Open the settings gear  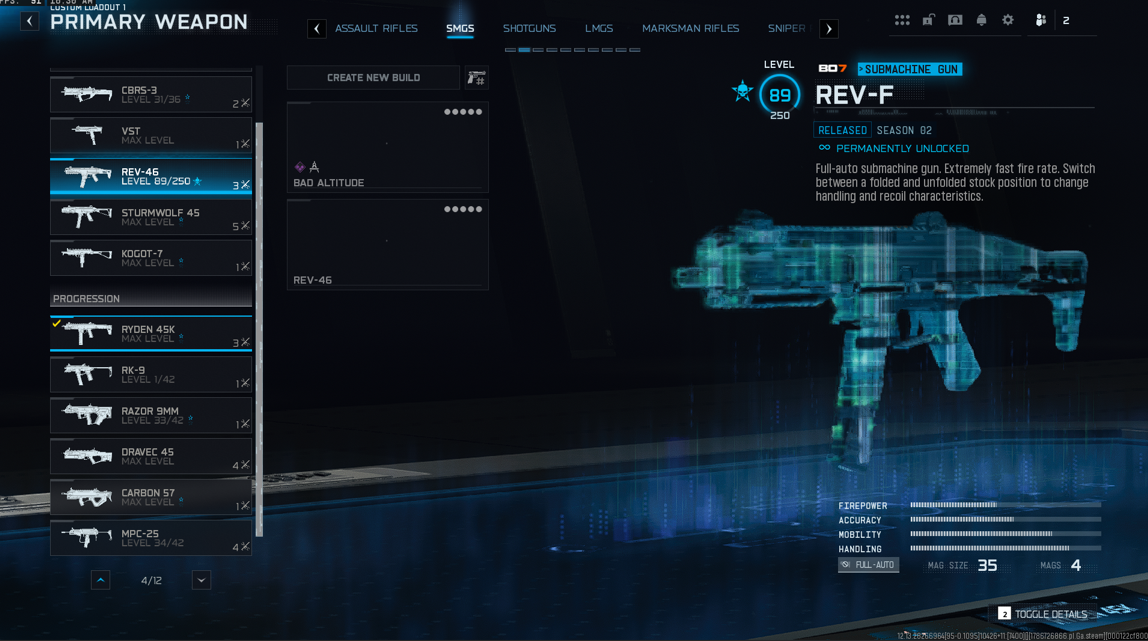coord(1008,20)
